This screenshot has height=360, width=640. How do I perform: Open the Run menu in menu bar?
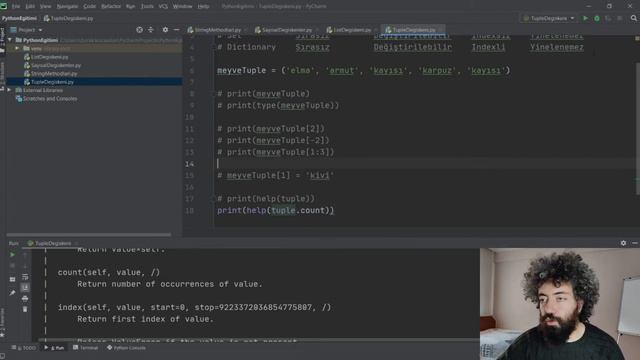131,6
